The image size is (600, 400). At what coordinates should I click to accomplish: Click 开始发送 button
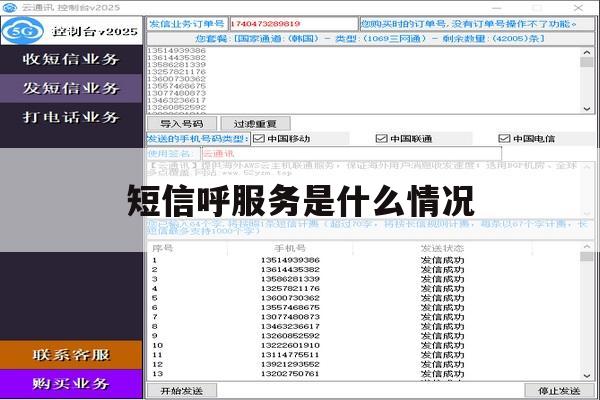tap(182, 391)
